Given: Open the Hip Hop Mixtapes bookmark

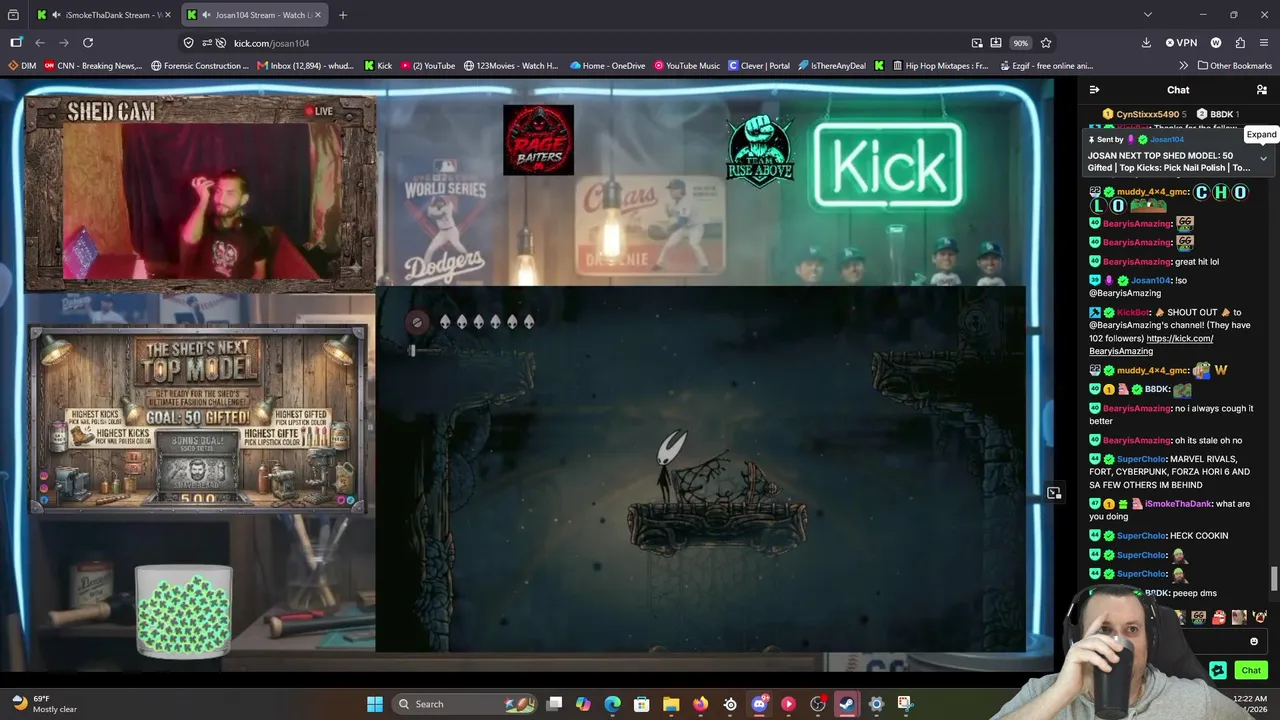Looking at the screenshot, I should coord(939,66).
